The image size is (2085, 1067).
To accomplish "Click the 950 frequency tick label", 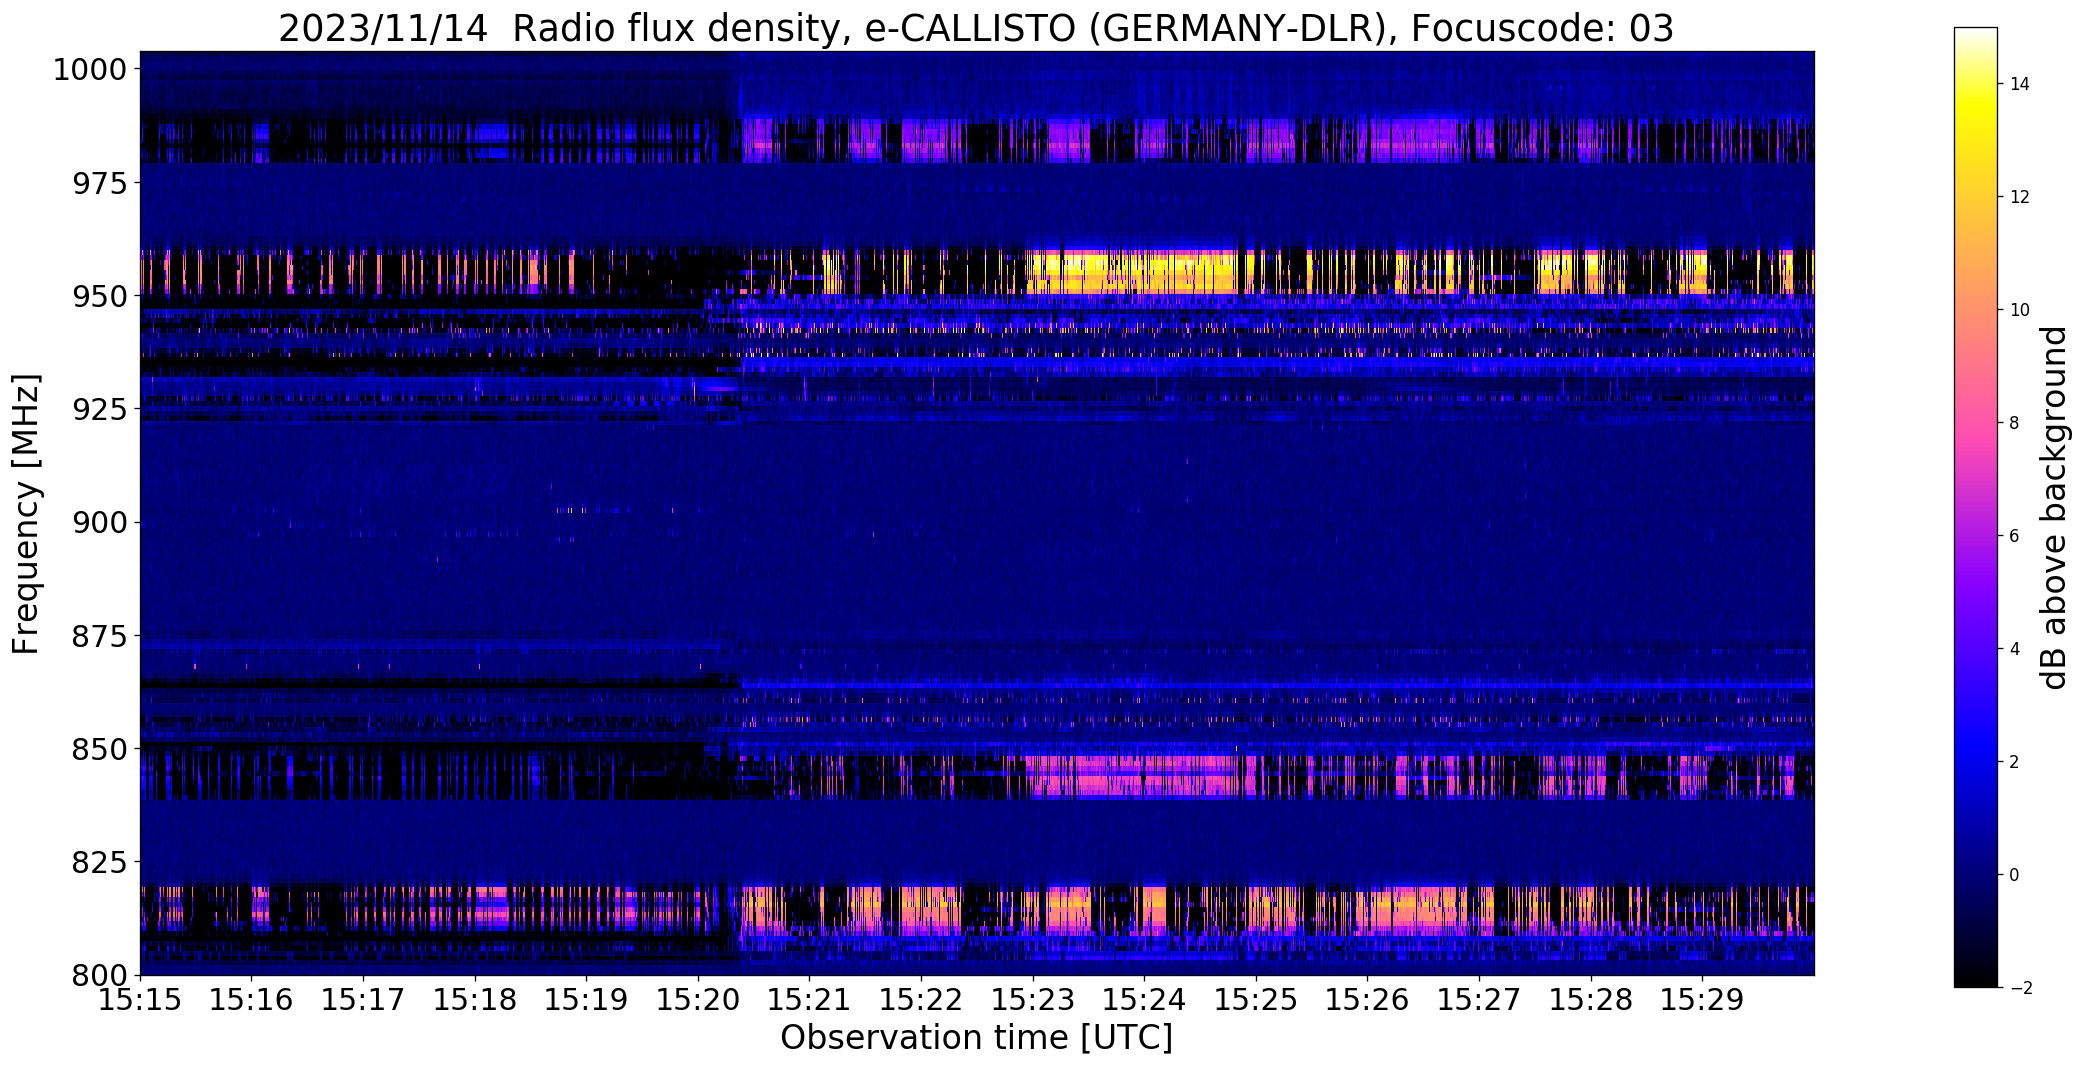I will (100, 297).
